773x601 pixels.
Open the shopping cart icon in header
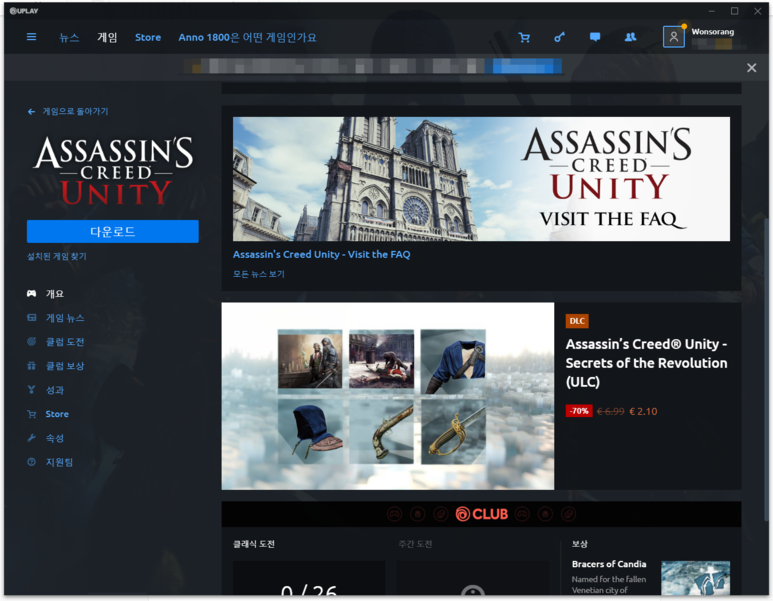click(524, 37)
